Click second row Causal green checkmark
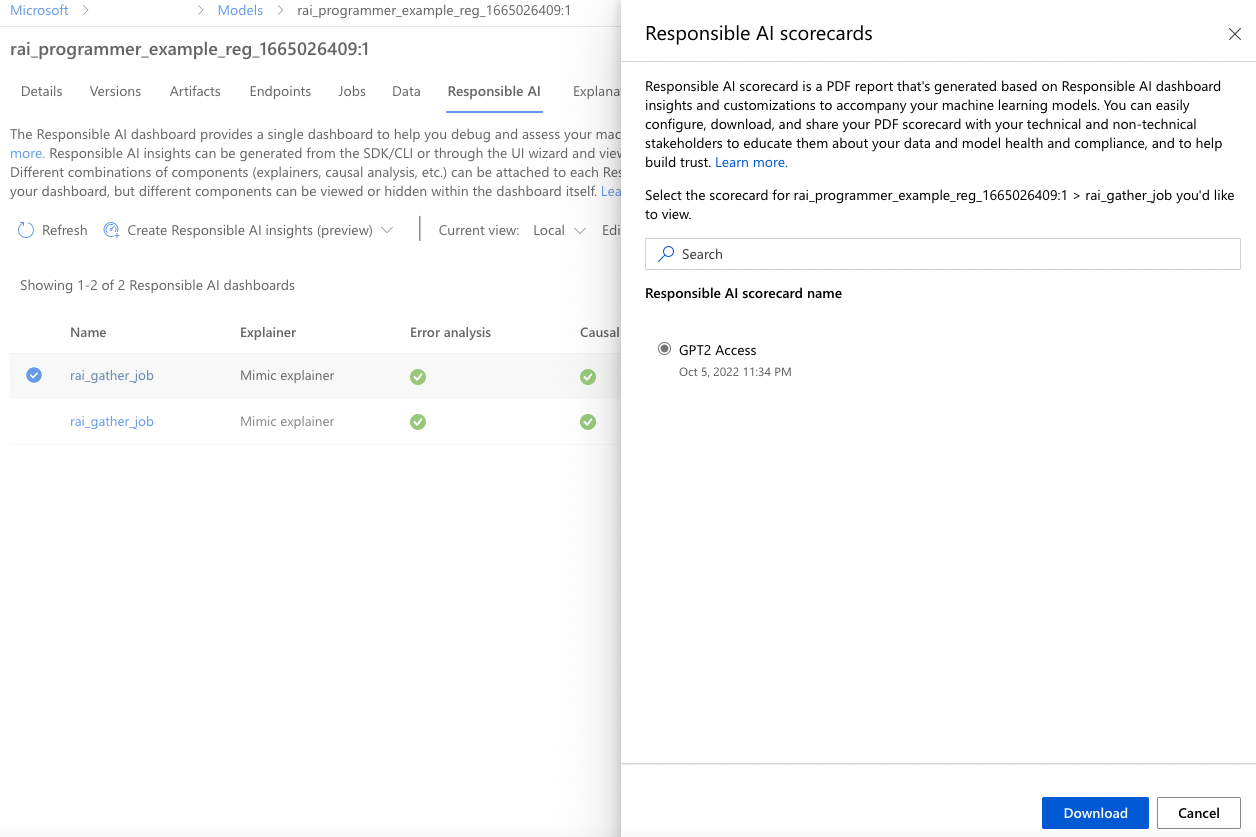This screenshot has height=837, width=1256. (588, 422)
